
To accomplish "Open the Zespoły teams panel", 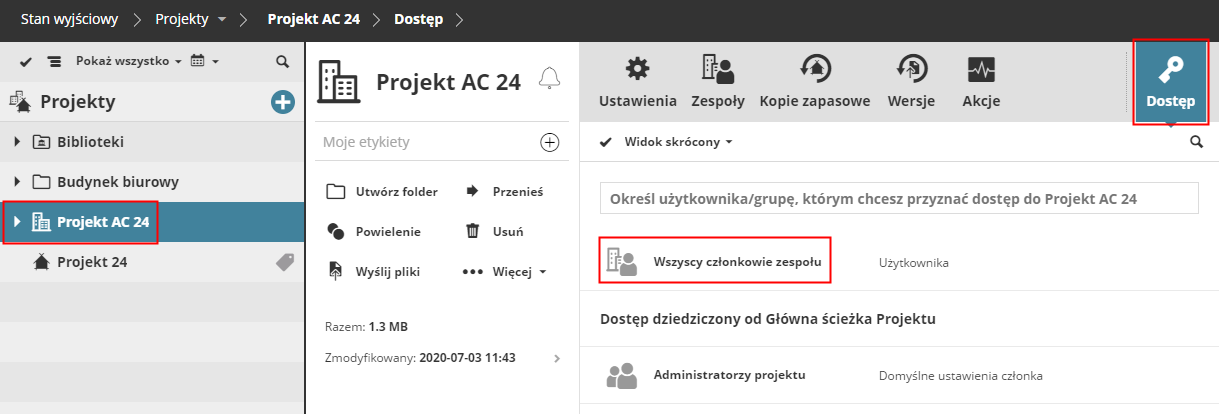I will 717,81.
